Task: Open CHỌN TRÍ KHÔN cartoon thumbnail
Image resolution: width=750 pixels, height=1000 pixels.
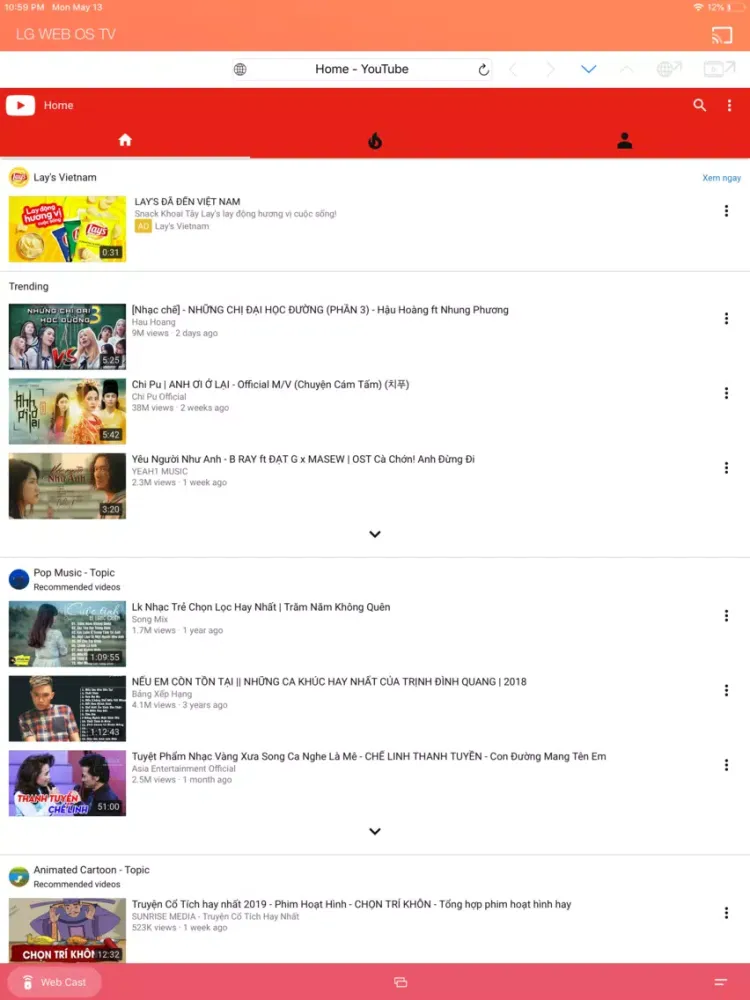Action: [67, 930]
